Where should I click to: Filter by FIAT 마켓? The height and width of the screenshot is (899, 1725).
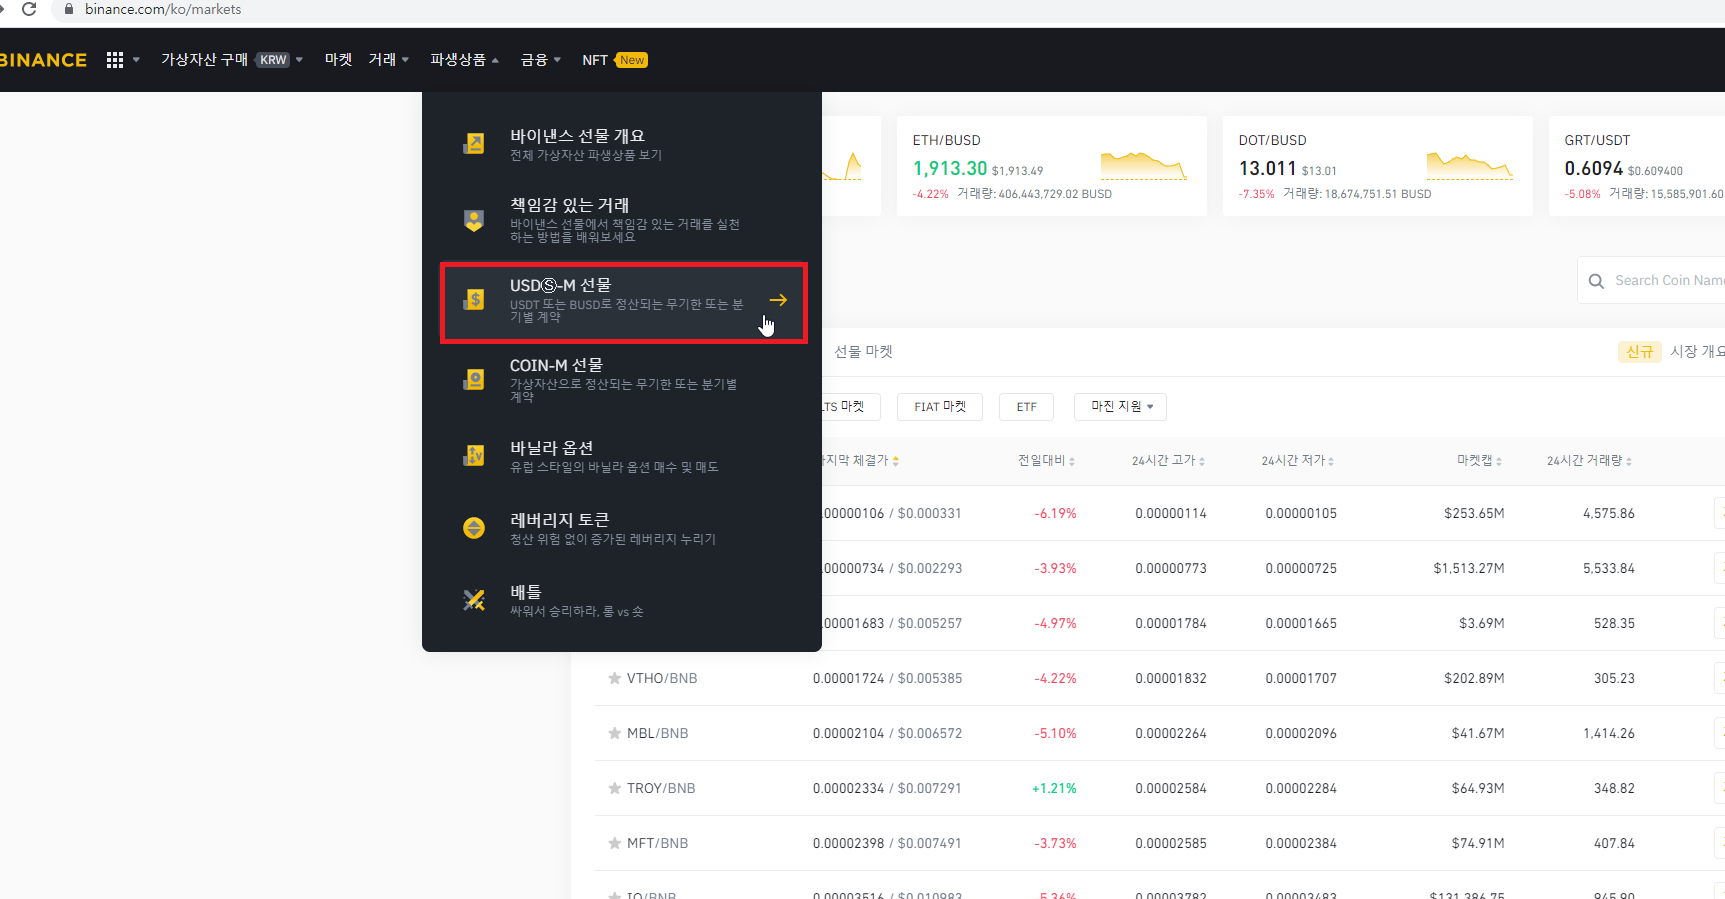pyautogui.click(x=940, y=407)
